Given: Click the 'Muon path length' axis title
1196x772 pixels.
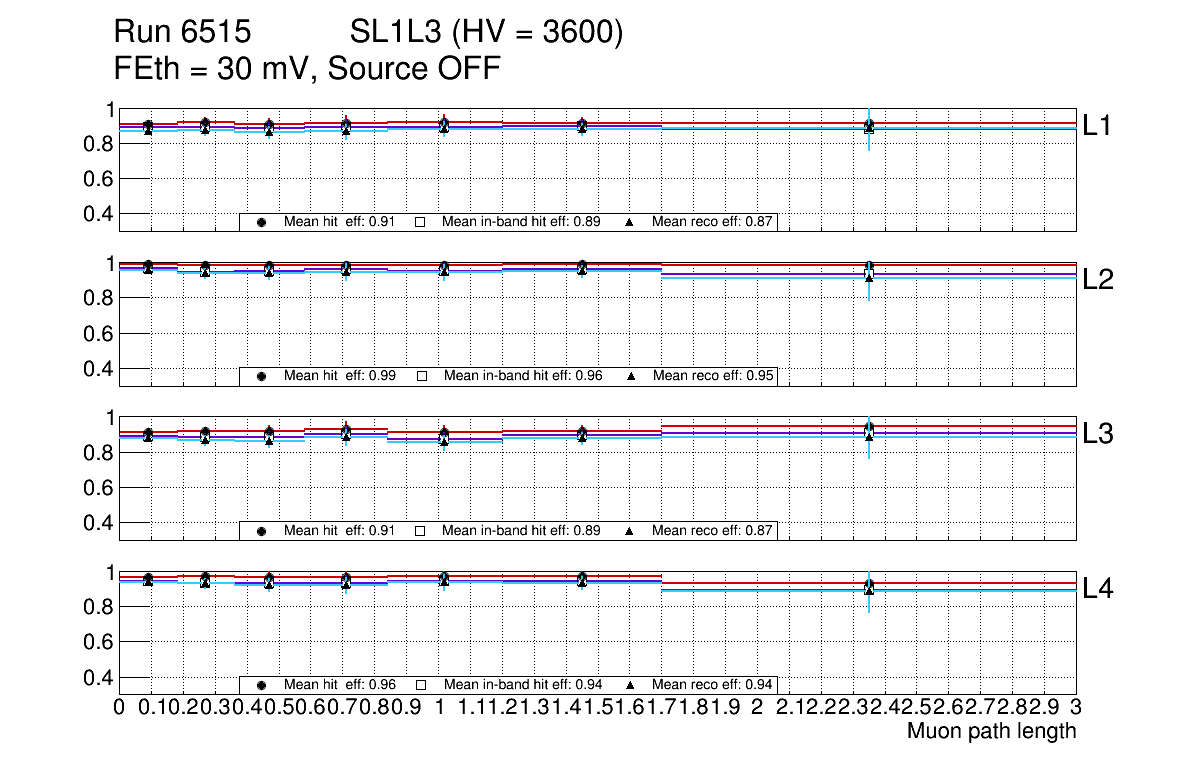Looking at the screenshot, I should [991, 731].
